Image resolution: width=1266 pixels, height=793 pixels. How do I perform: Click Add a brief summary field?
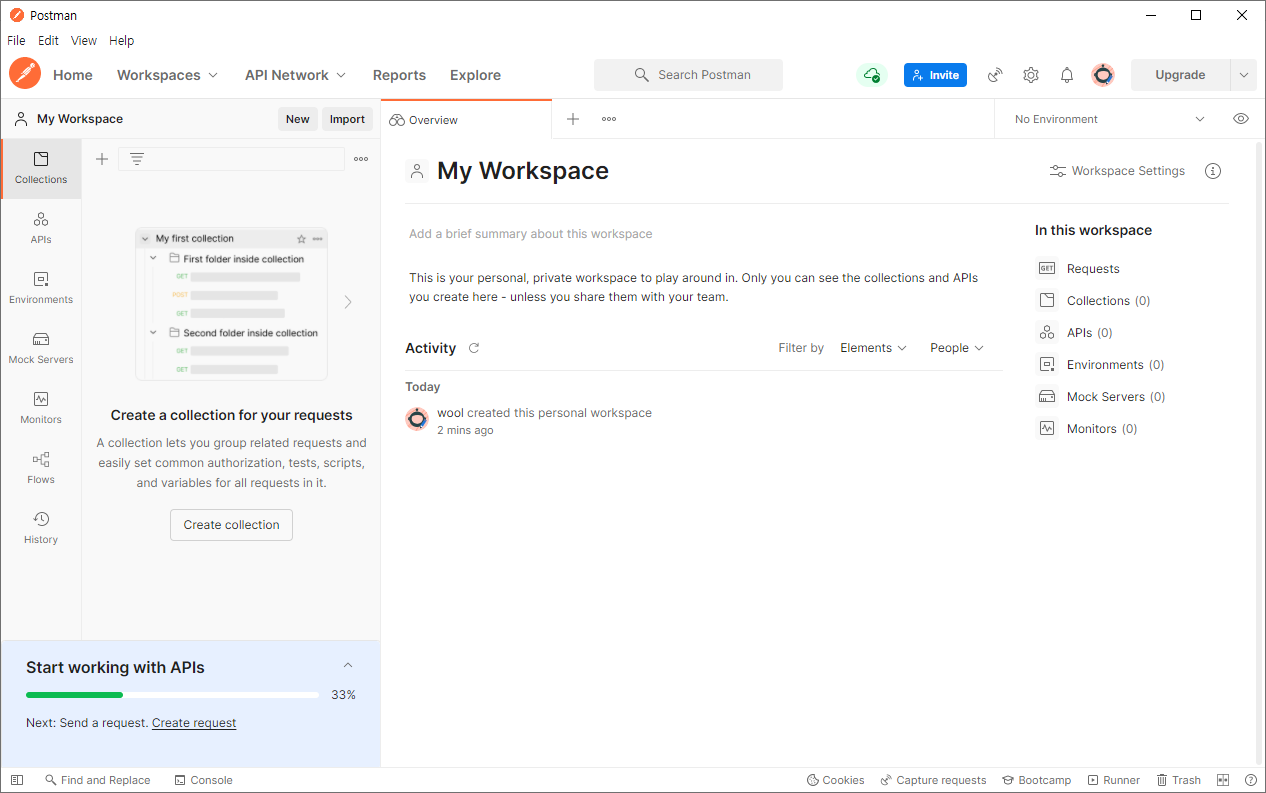[x=530, y=234]
